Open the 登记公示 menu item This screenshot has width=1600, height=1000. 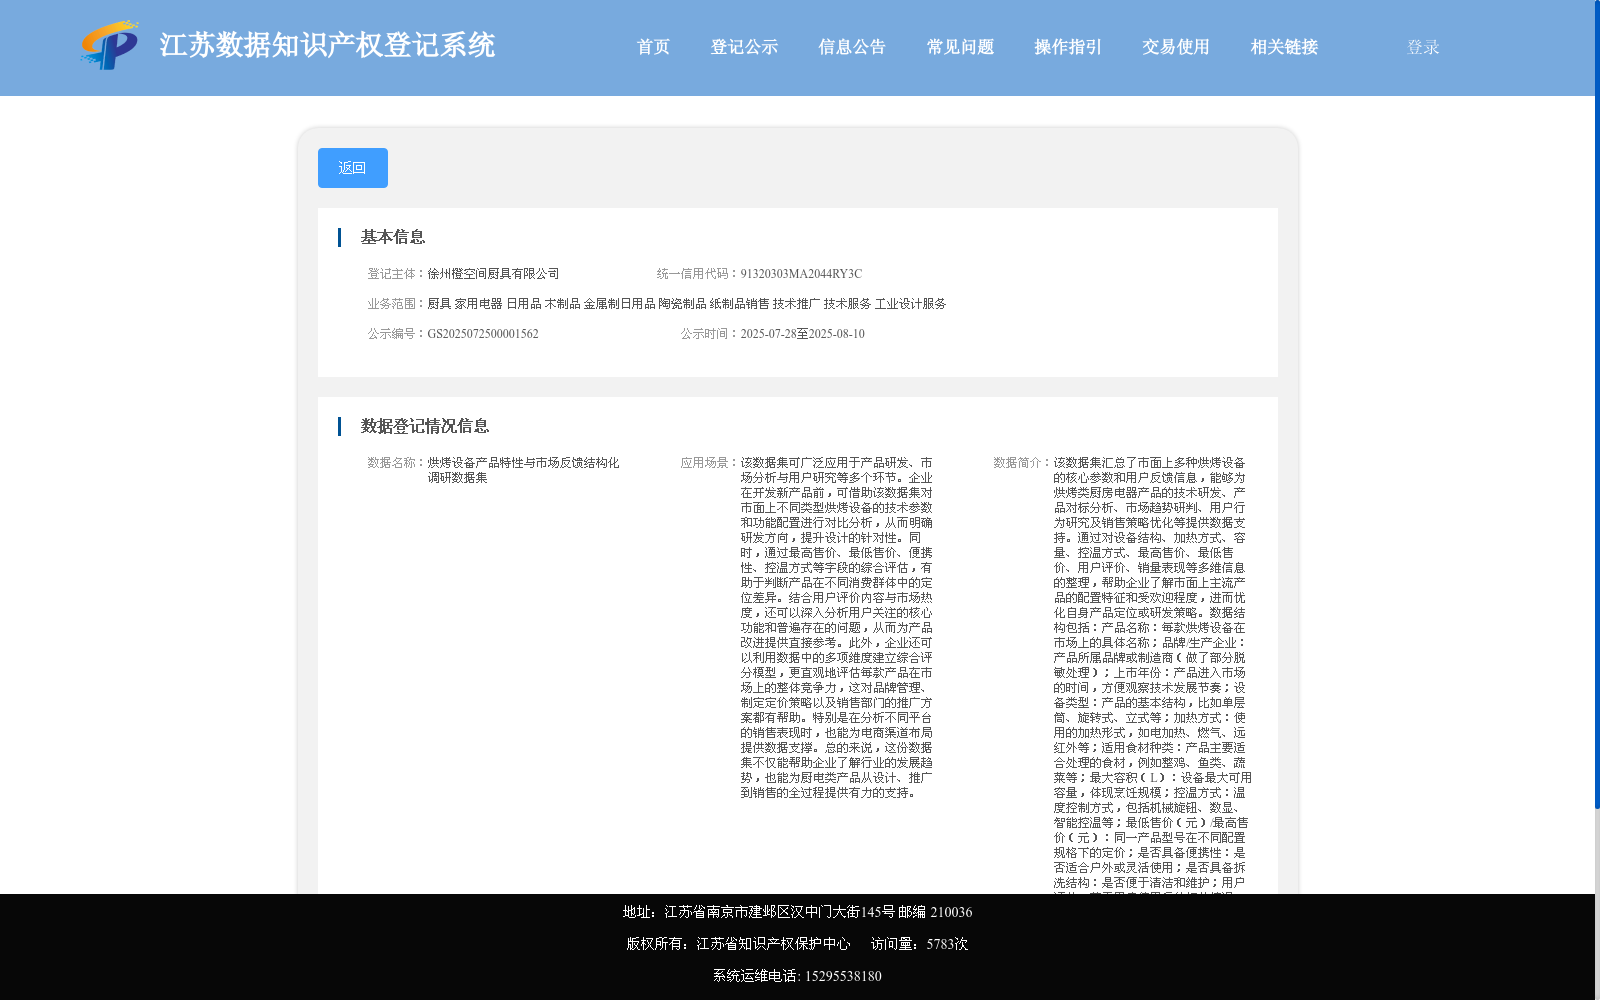tap(744, 47)
